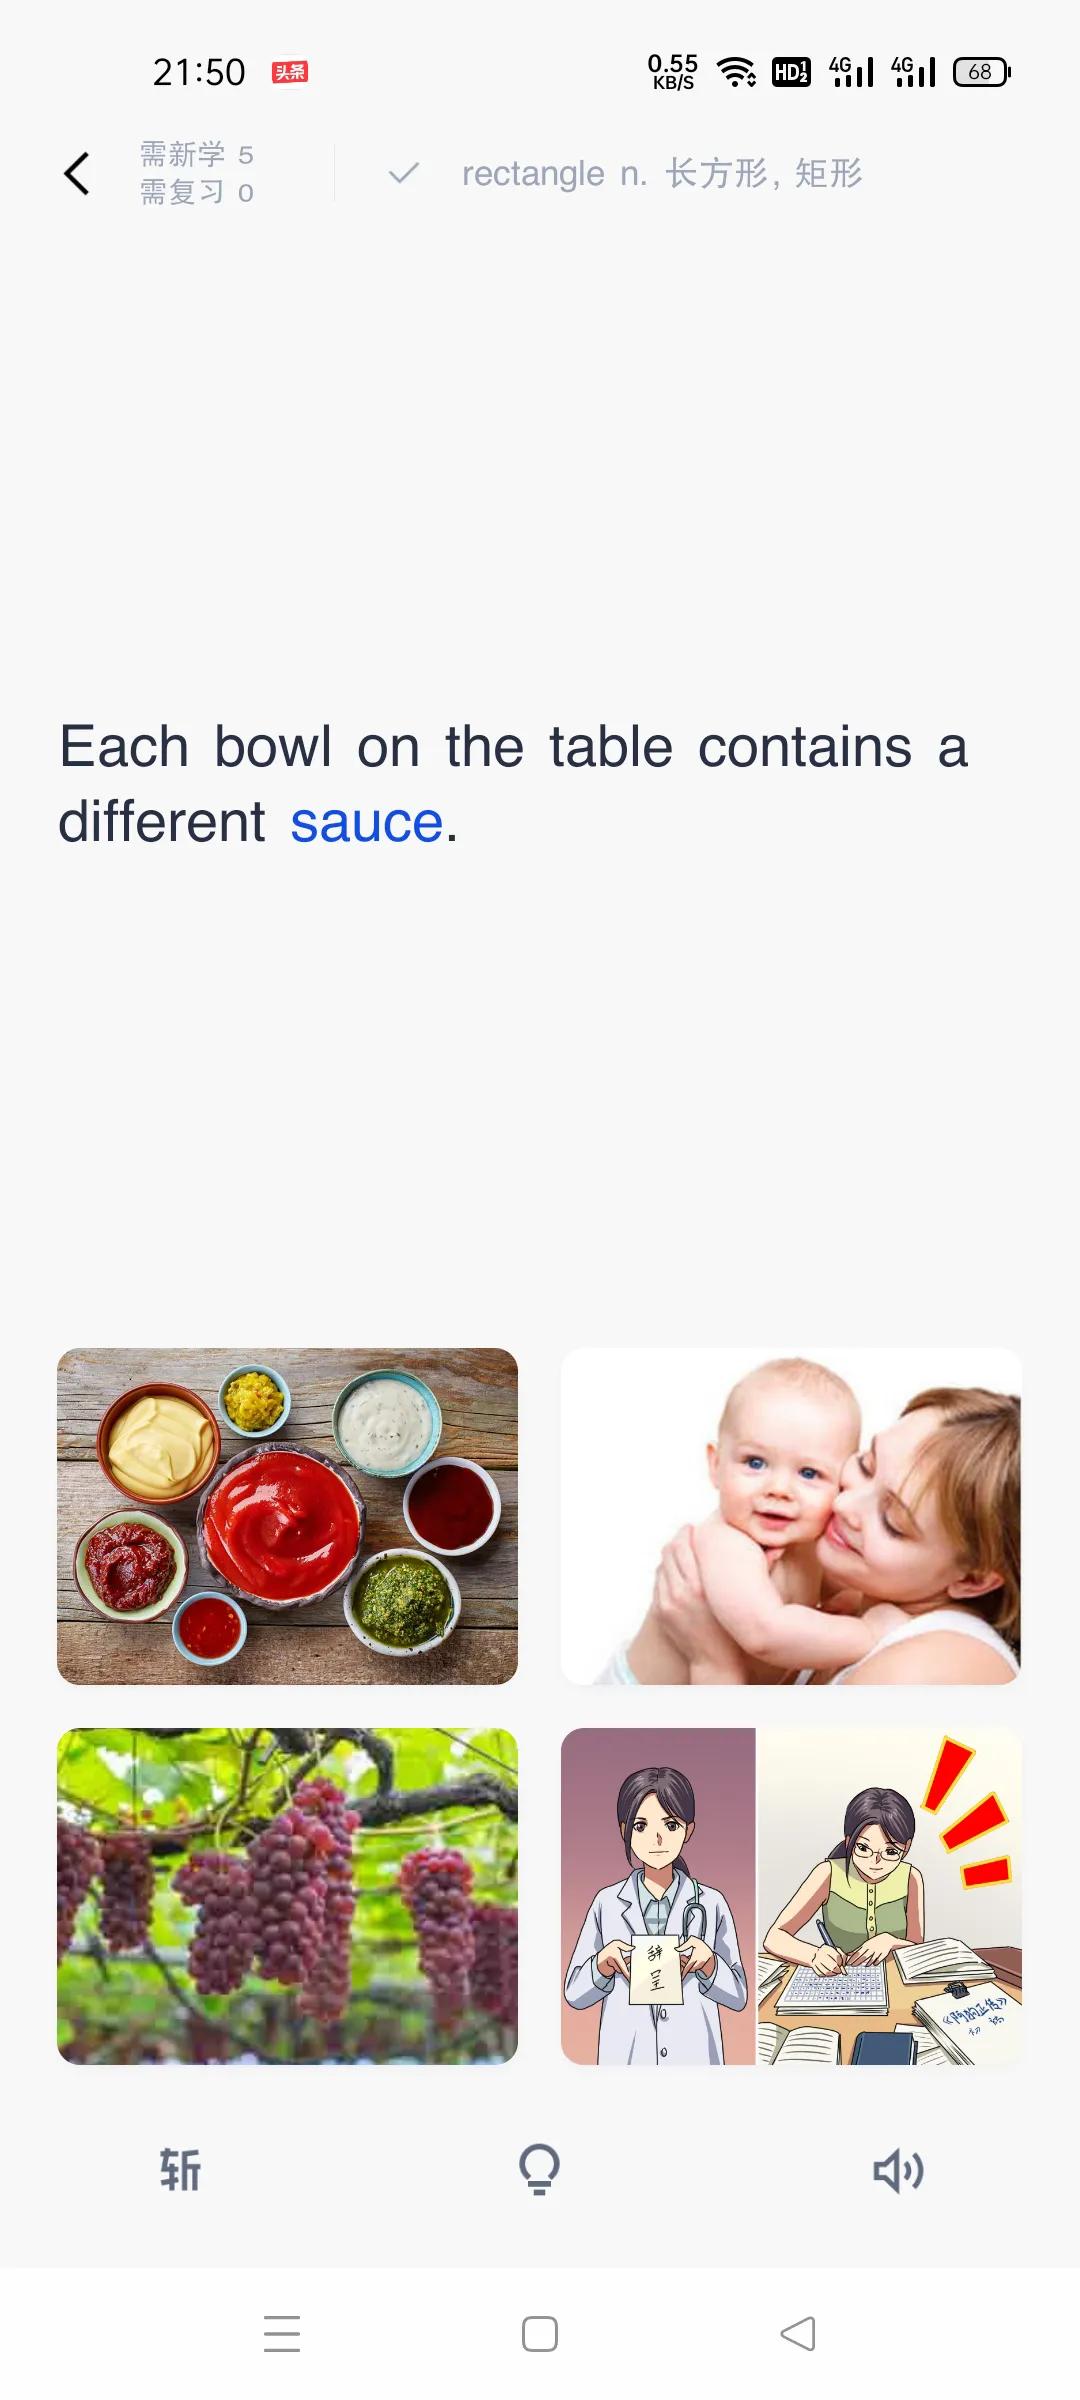The image size is (1080, 2400).
Task: Select the cartoon doctor and student picture
Action: (791, 1896)
